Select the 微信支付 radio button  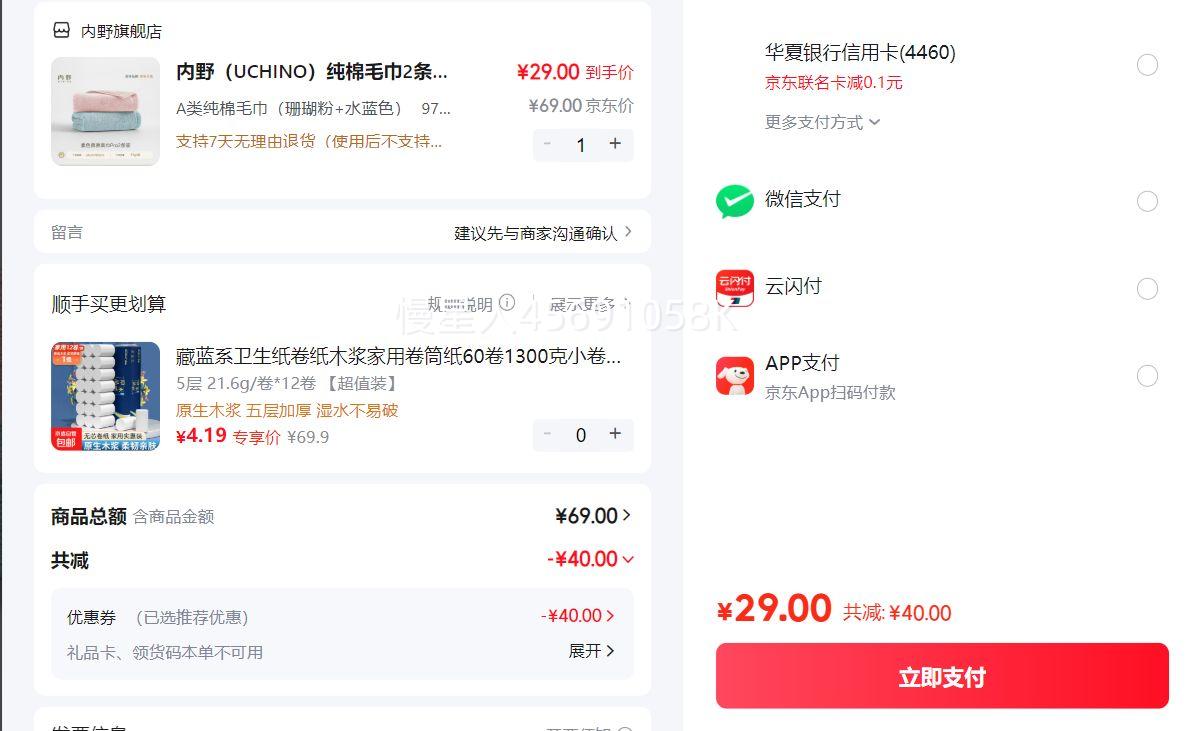point(1147,202)
